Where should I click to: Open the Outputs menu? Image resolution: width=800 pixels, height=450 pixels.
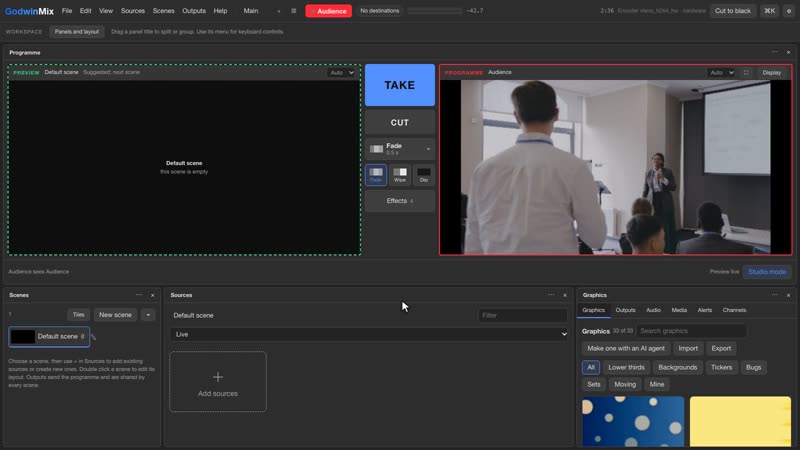click(x=194, y=11)
